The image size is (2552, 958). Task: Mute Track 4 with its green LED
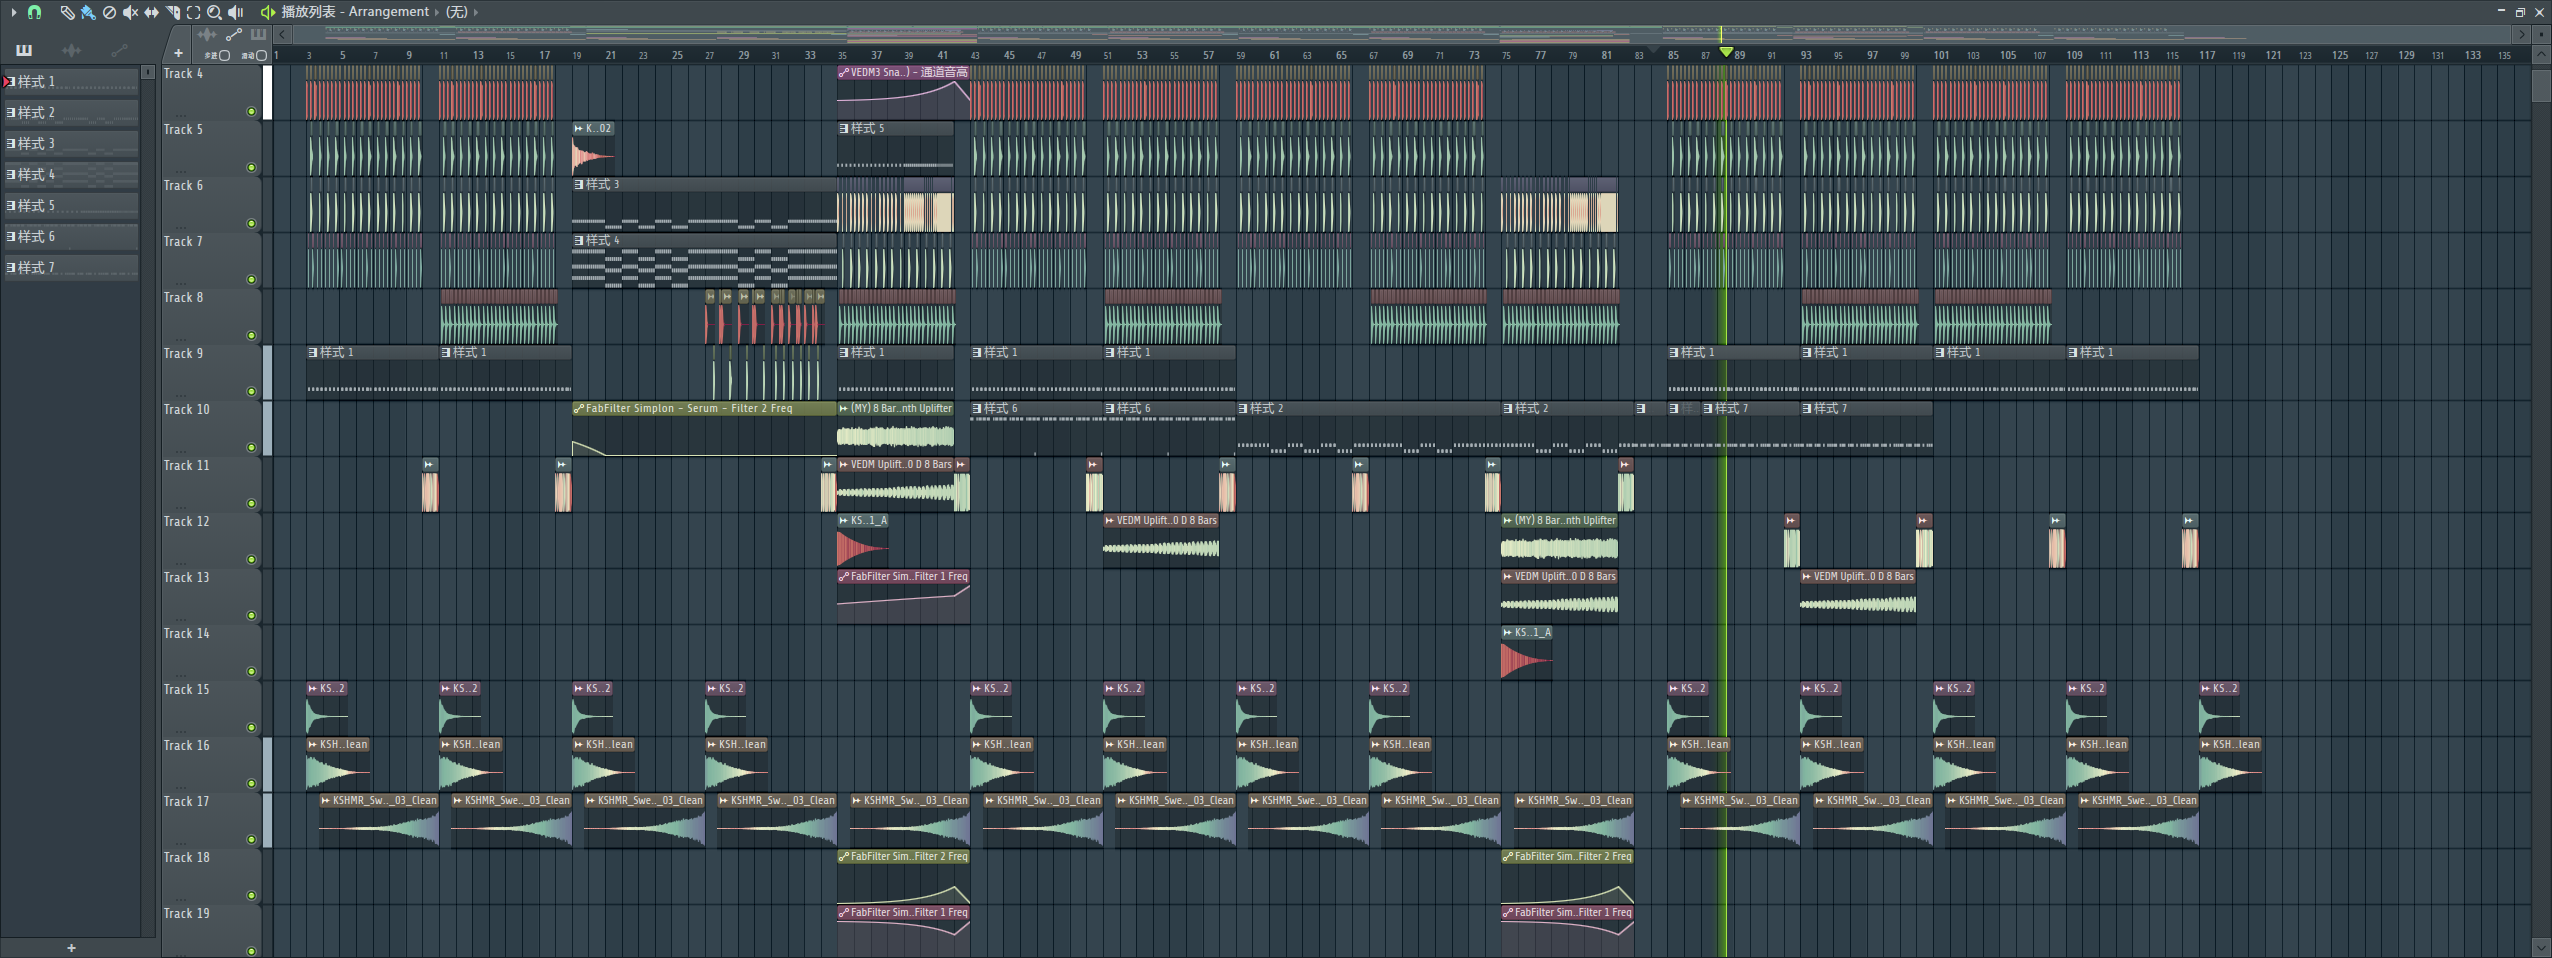click(251, 111)
